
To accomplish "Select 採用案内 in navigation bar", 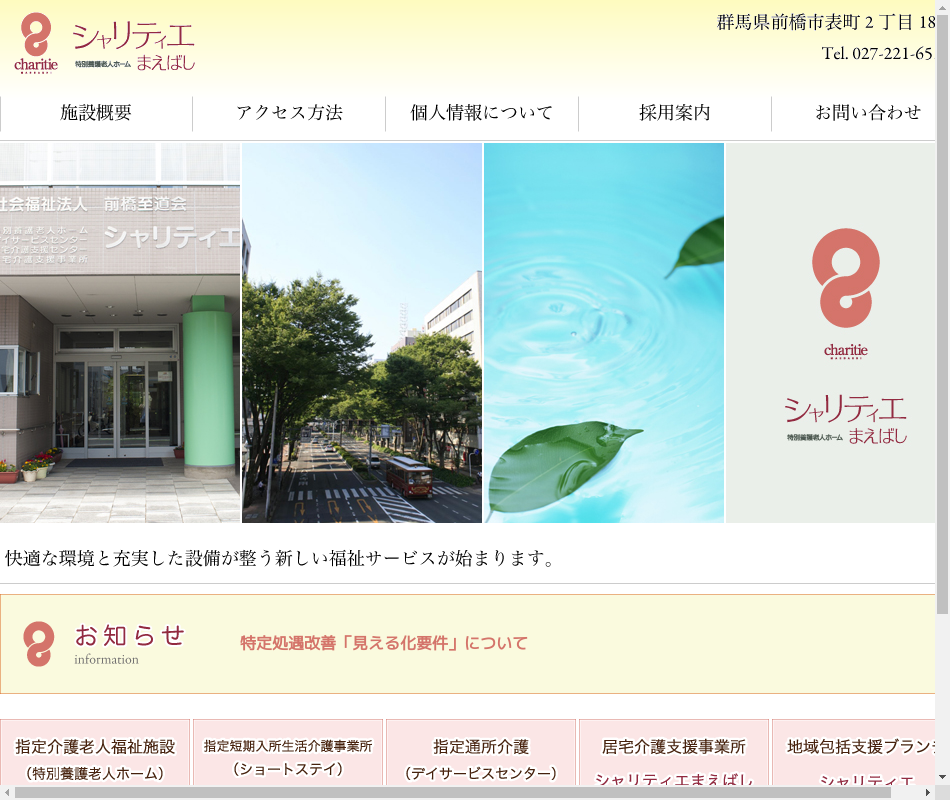I will 675,113.
